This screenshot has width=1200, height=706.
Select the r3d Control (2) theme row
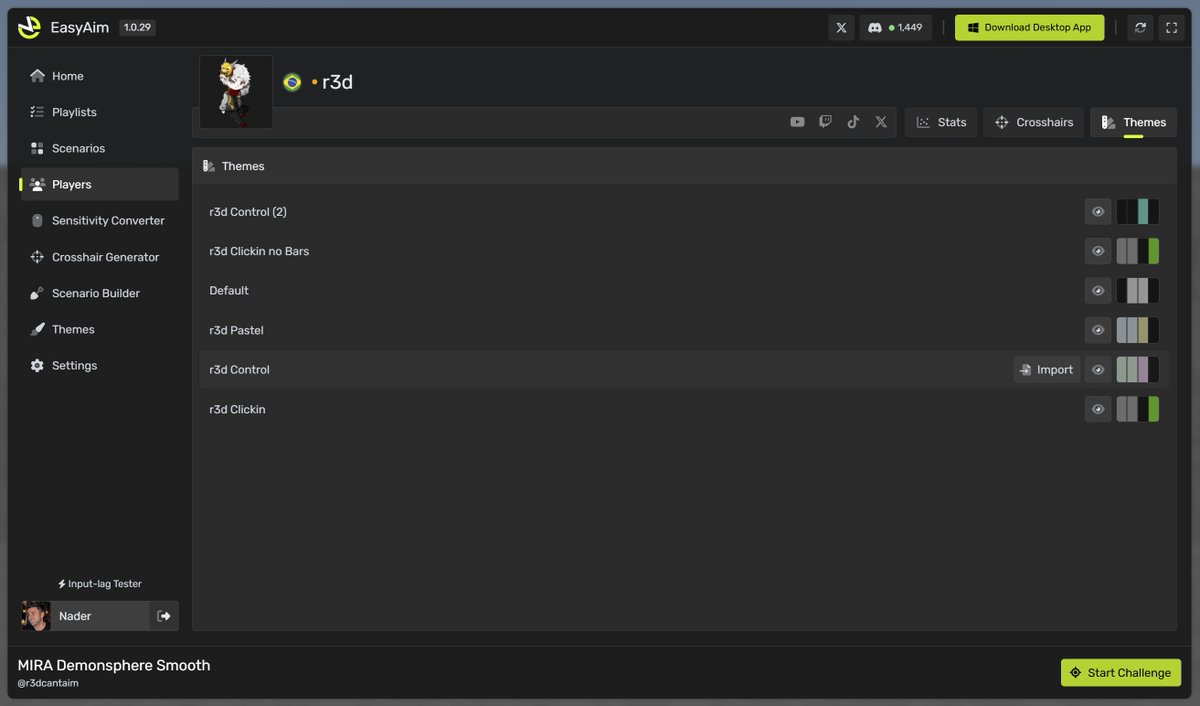click(684, 211)
